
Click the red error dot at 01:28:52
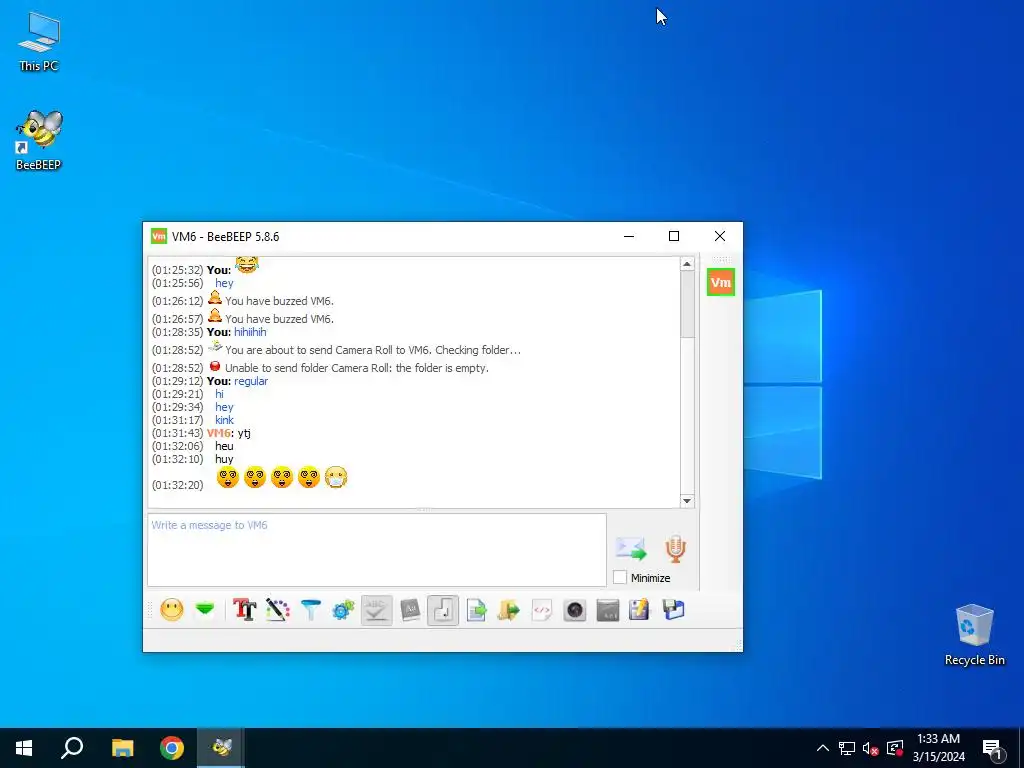pyautogui.click(x=215, y=366)
